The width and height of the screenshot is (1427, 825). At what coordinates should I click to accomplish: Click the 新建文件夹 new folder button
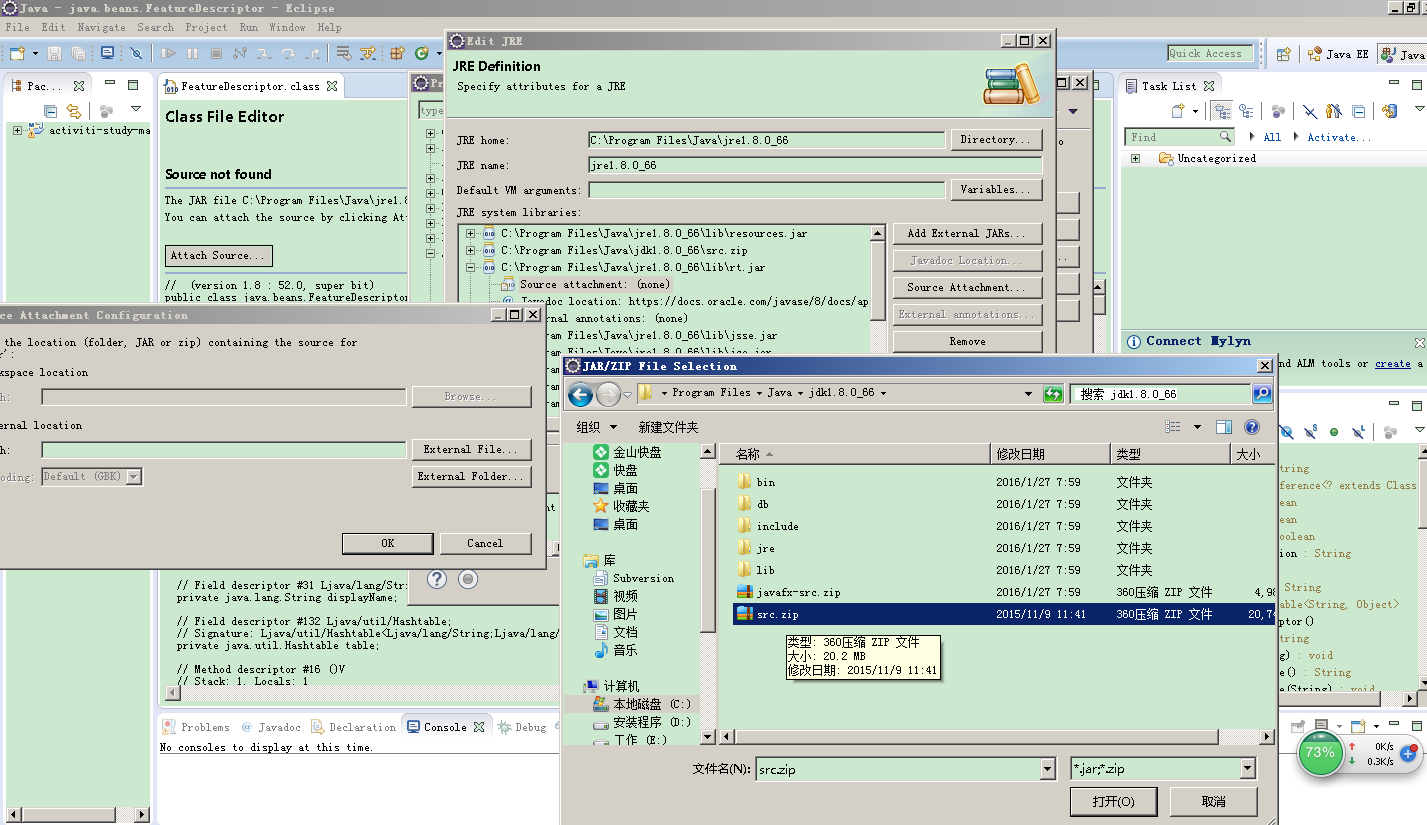click(x=668, y=427)
